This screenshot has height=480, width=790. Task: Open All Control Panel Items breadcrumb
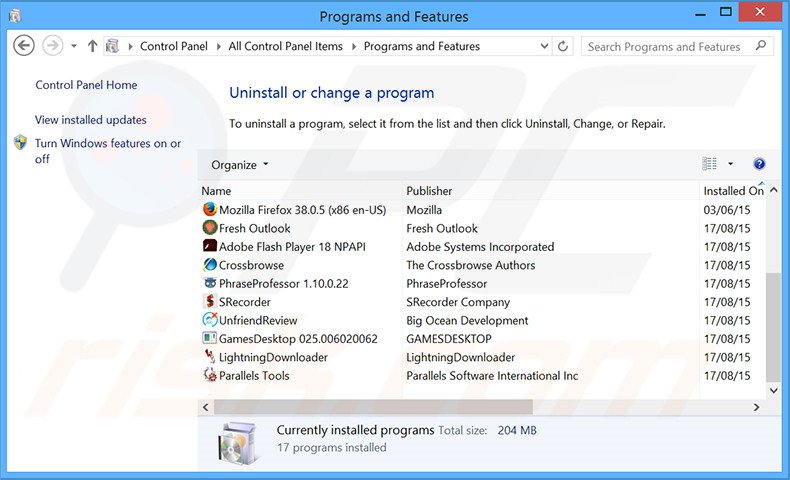(285, 46)
